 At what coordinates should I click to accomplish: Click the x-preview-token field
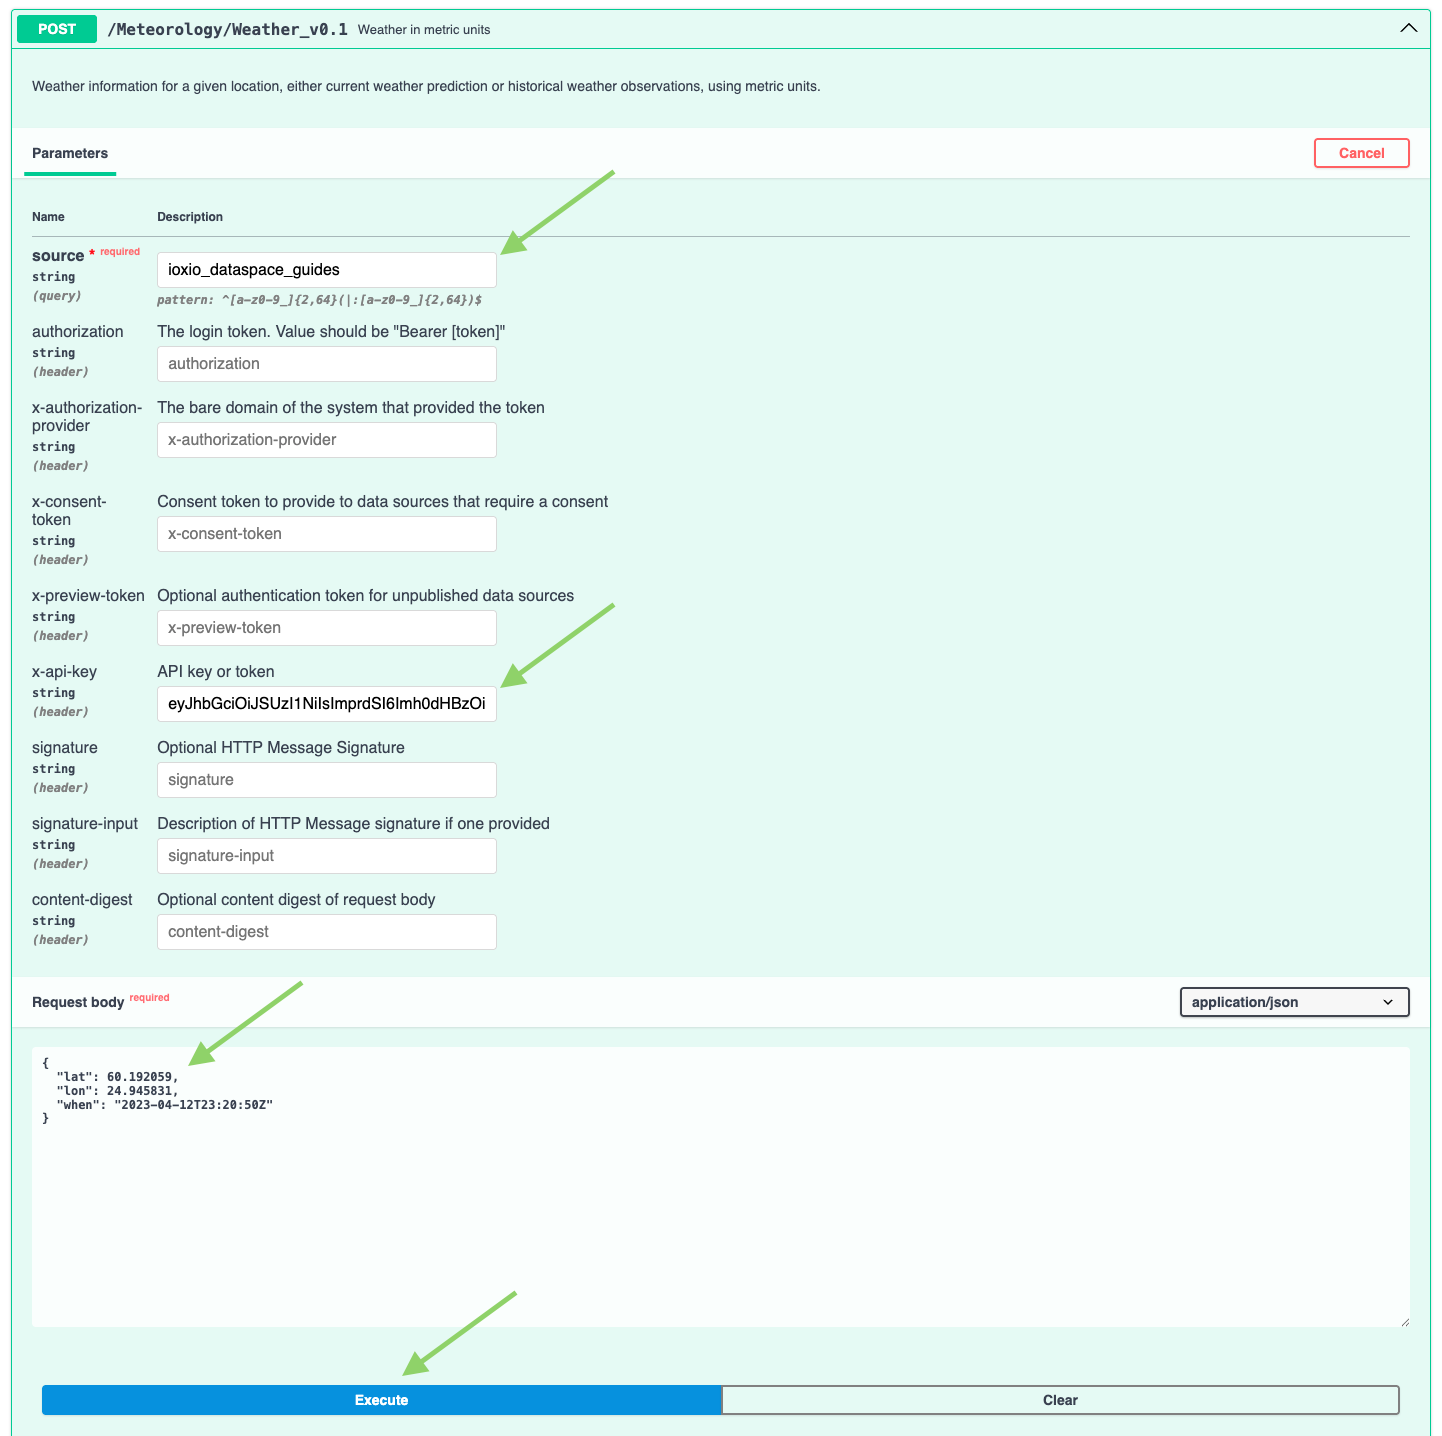coord(326,628)
